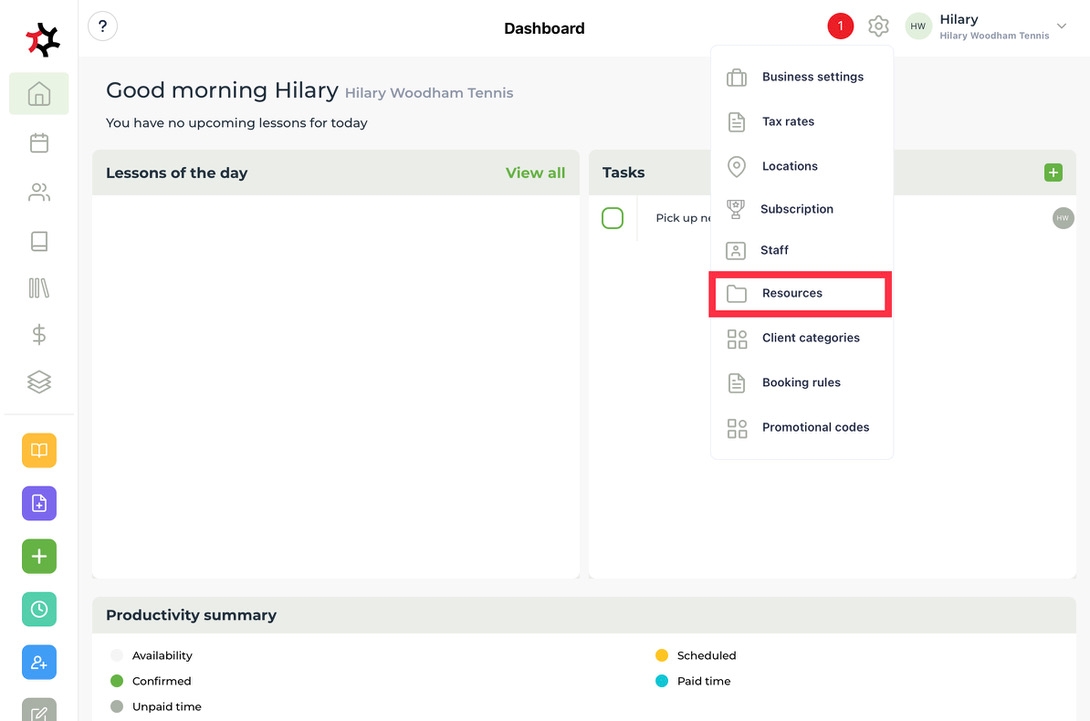
Task: Click the stacked layers icon in sidebar
Action: (x=39, y=382)
